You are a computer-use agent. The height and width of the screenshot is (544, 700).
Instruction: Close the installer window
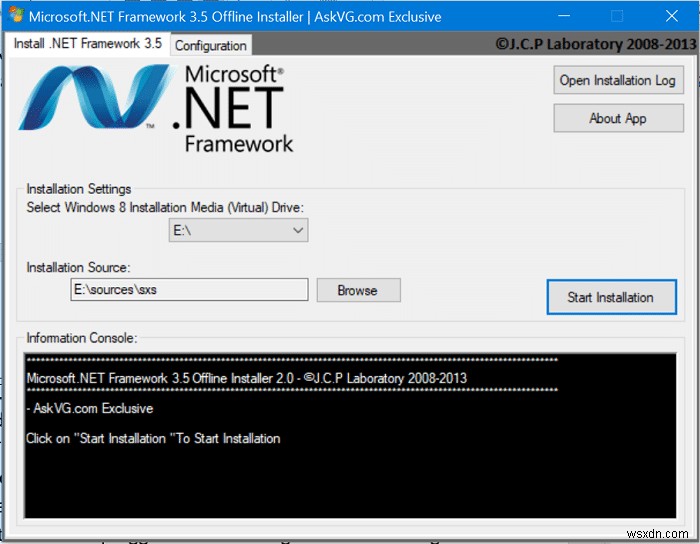coord(671,16)
